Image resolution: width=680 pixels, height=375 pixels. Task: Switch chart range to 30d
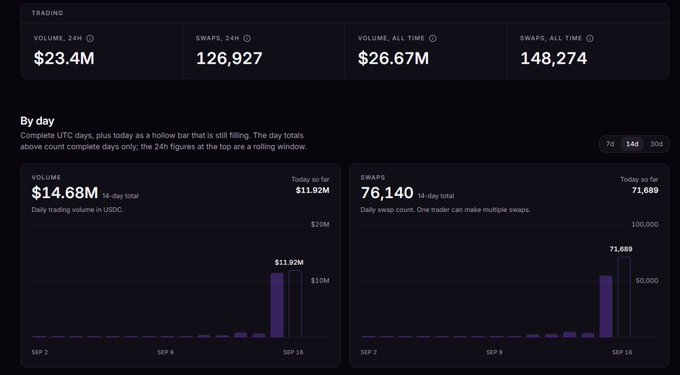pyautogui.click(x=656, y=144)
